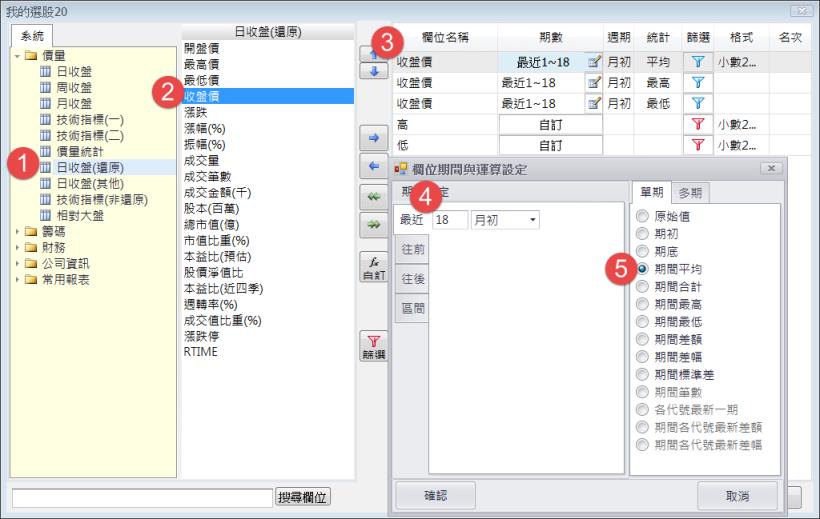Click the 區間 side tab

point(412,308)
